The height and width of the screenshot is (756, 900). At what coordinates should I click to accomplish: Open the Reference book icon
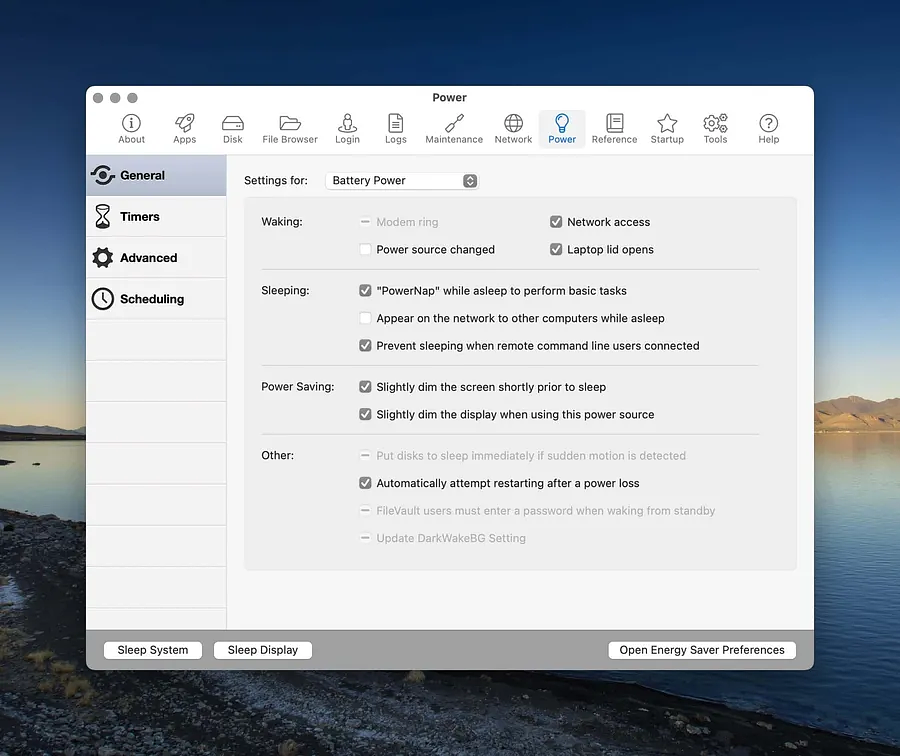614,128
